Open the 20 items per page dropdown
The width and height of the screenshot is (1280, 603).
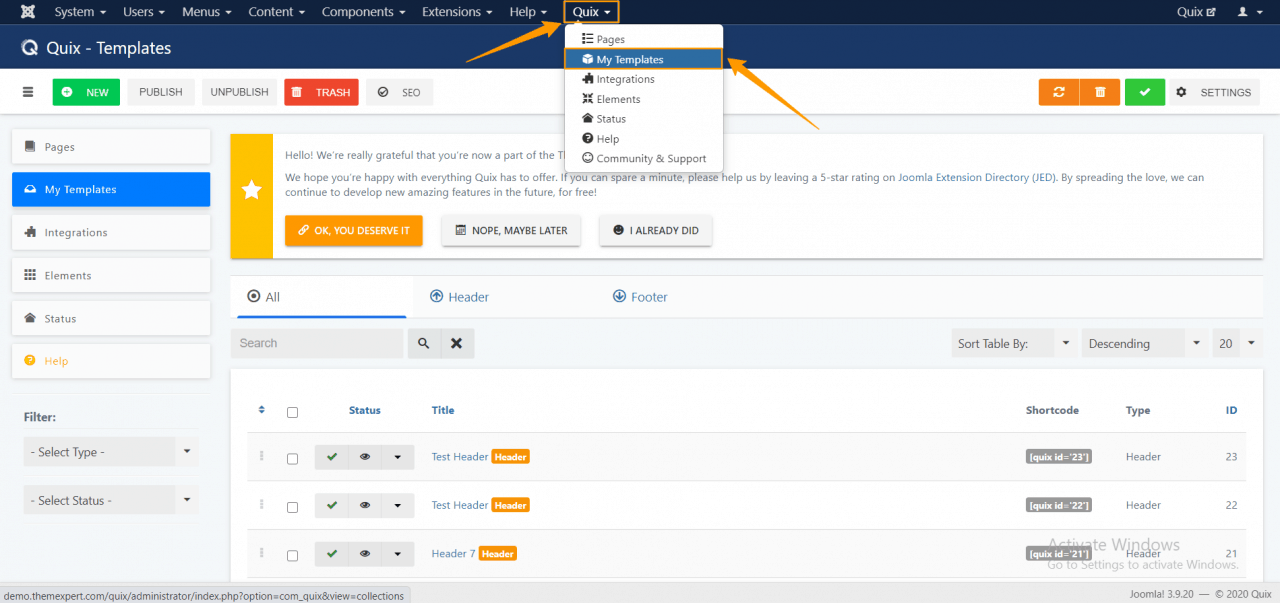click(1238, 343)
